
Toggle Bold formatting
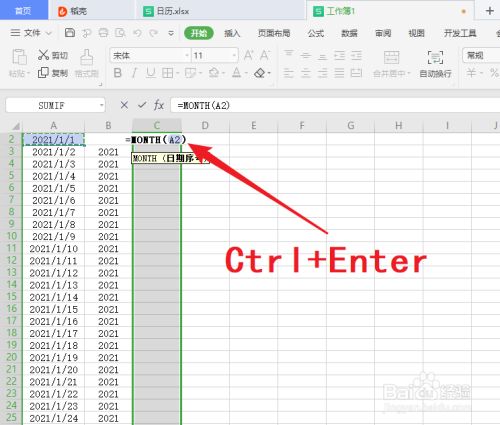(117, 73)
